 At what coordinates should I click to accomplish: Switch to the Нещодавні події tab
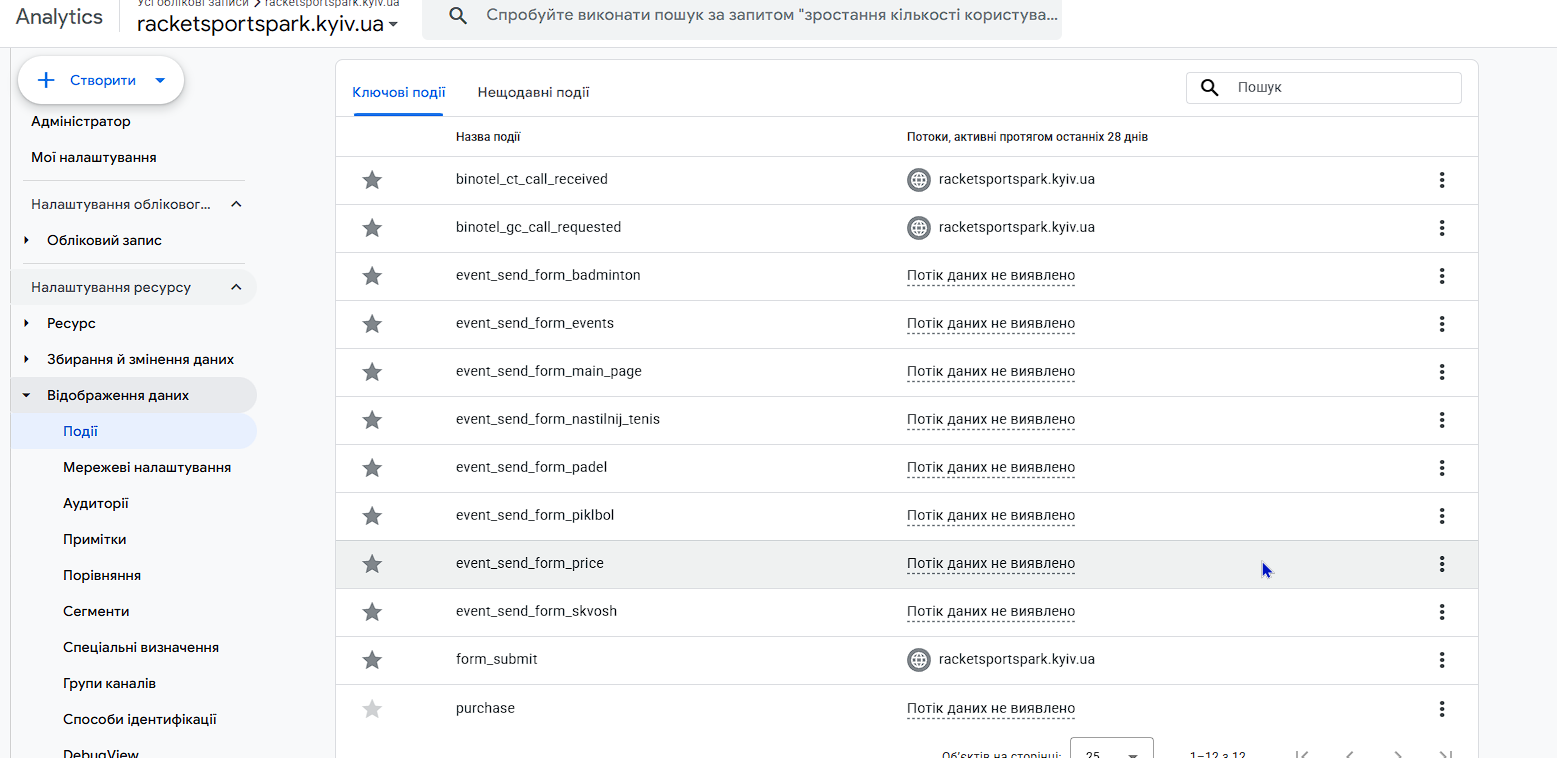coord(533,93)
